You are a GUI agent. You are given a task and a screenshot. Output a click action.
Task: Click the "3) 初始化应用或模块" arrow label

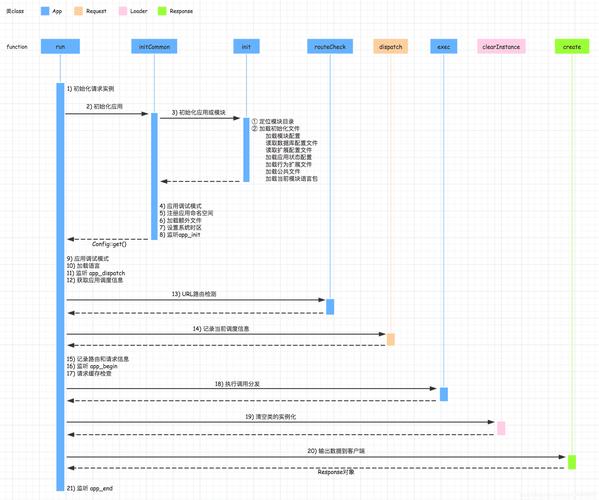coord(199,112)
